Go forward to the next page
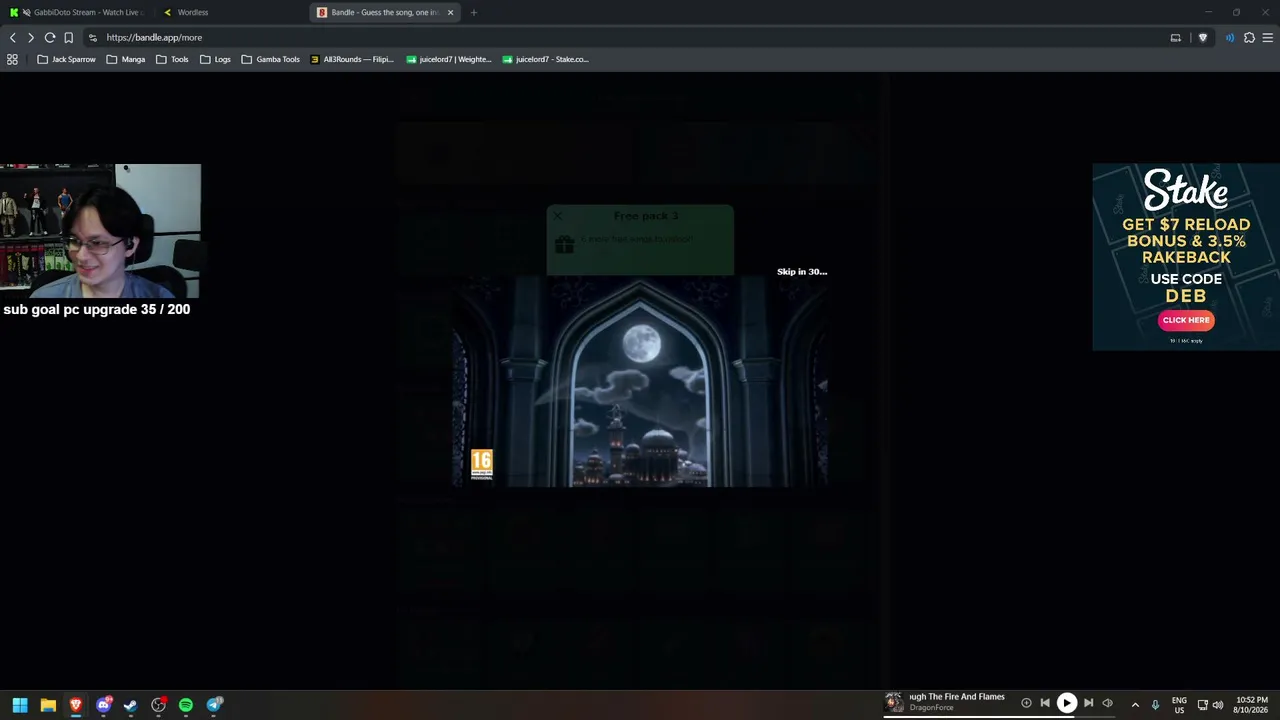This screenshot has height=720, width=1280. pyautogui.click(x=31, y=38)
